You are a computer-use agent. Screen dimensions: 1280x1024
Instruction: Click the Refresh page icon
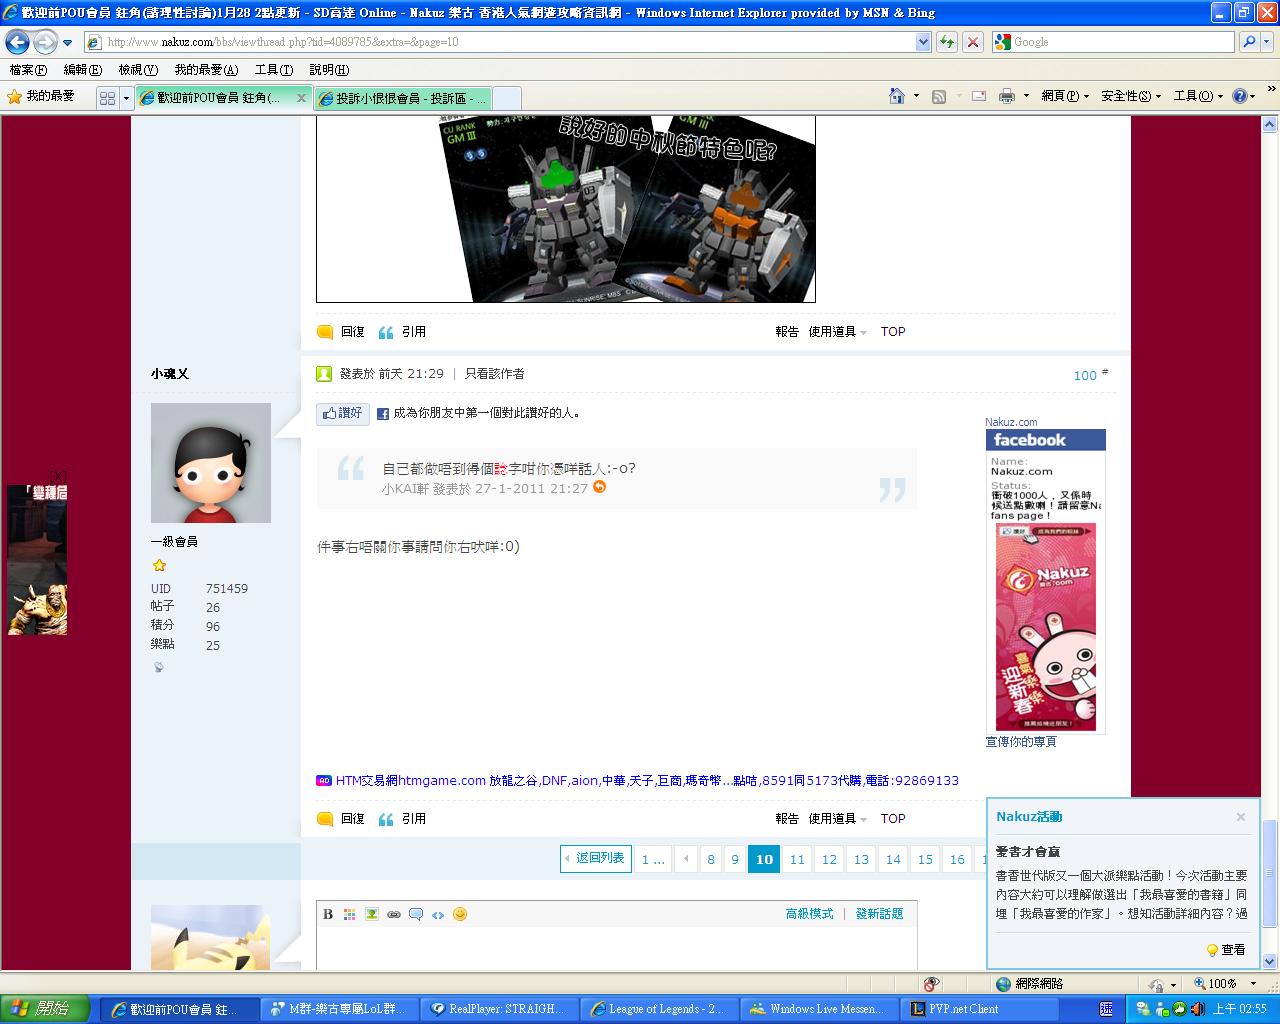point(947,42)
